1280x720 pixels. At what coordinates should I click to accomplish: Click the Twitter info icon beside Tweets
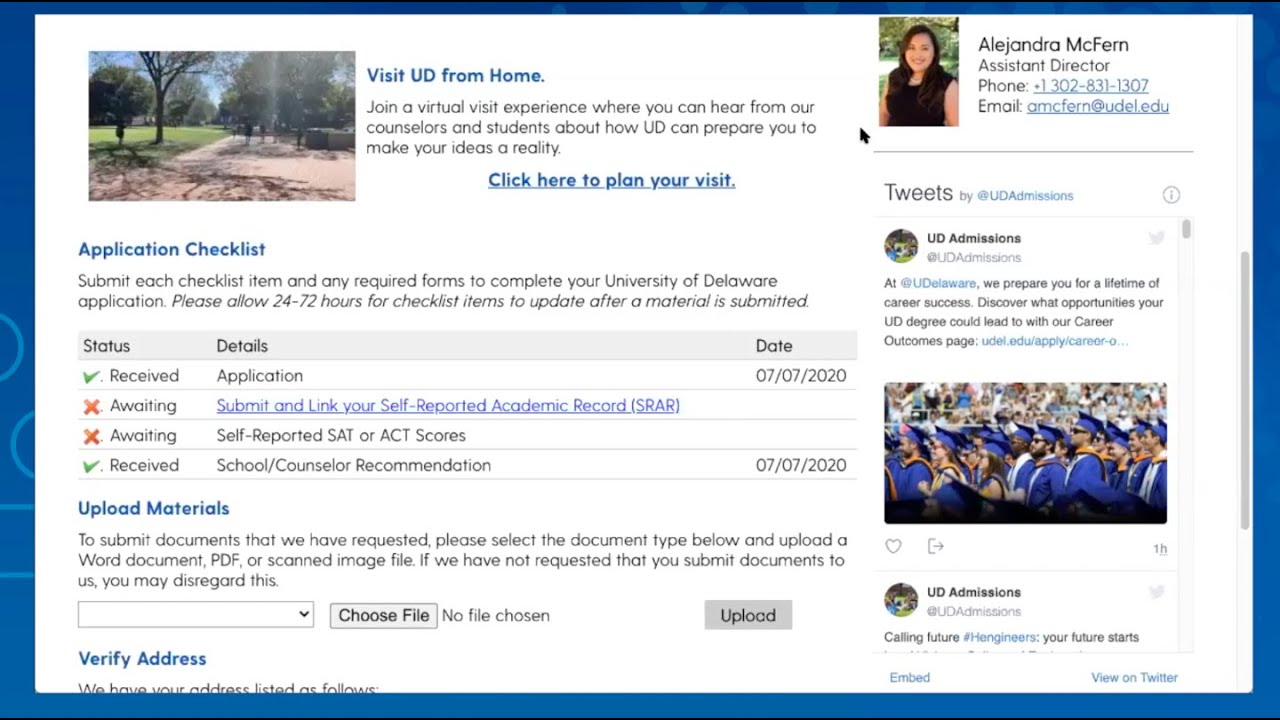pos(1171,195)
